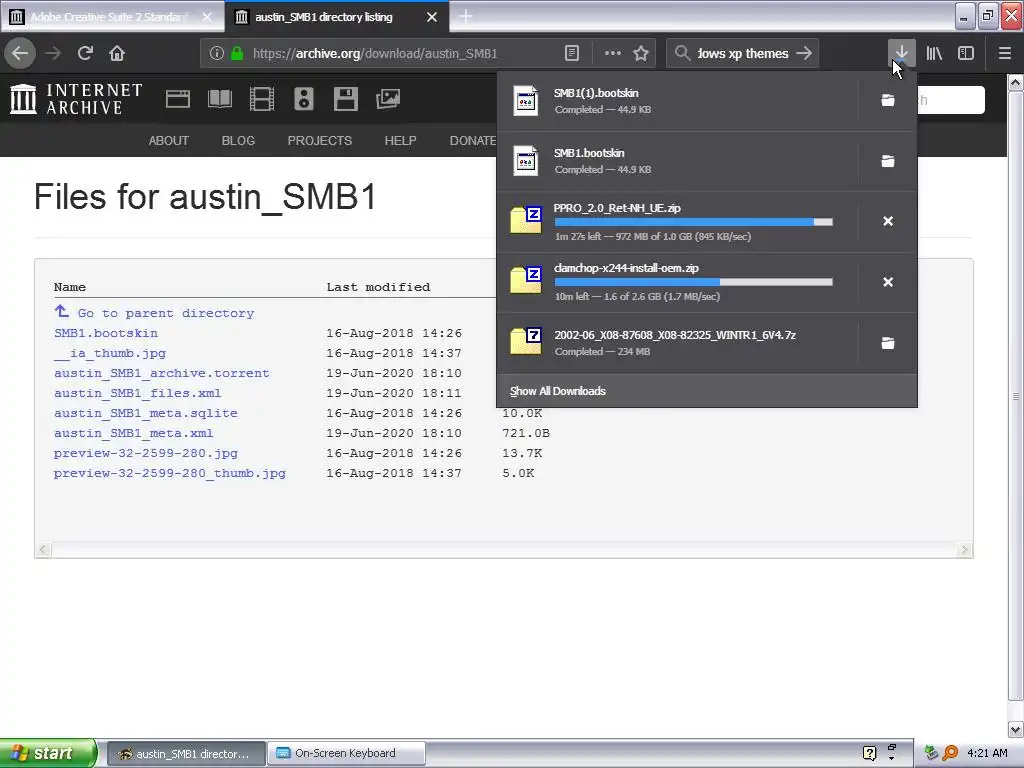Open the BLOG menu item
The image size is (1024, 768).
[238, 140]
